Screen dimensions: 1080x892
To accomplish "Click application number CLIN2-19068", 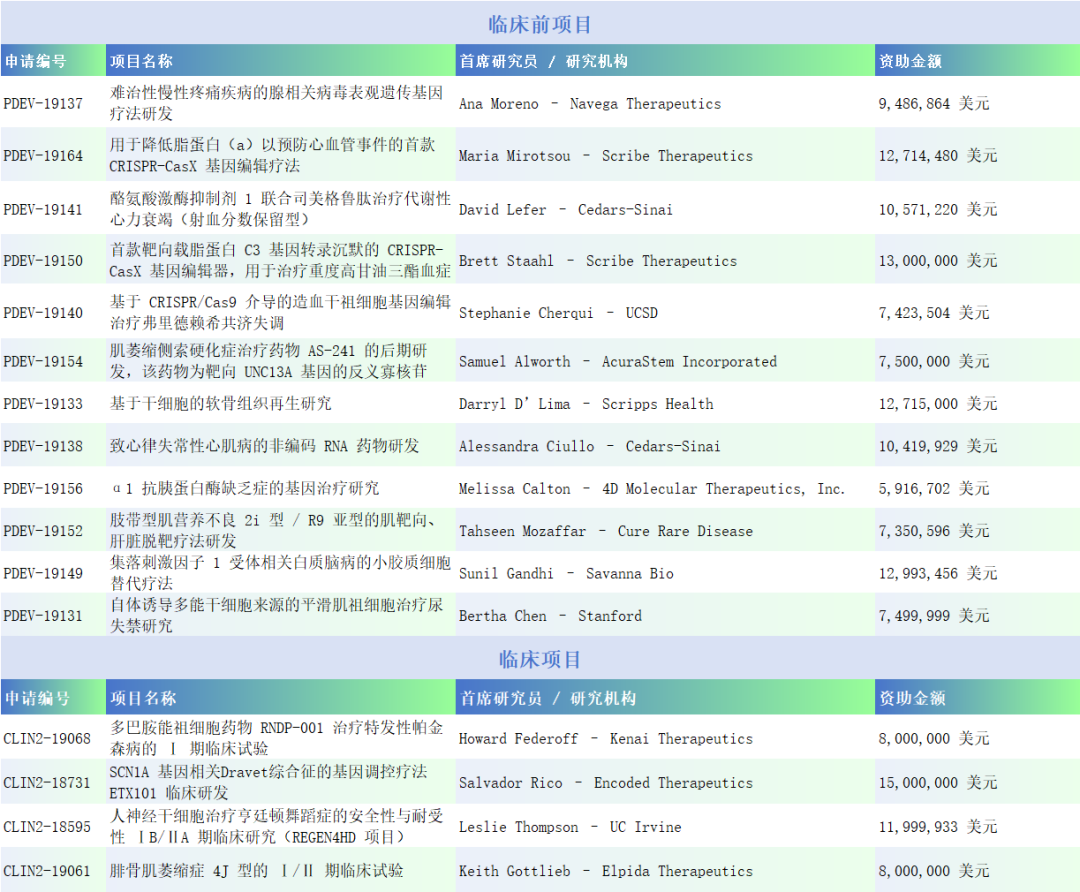I will pyautogui.click(x=47, y=739).
